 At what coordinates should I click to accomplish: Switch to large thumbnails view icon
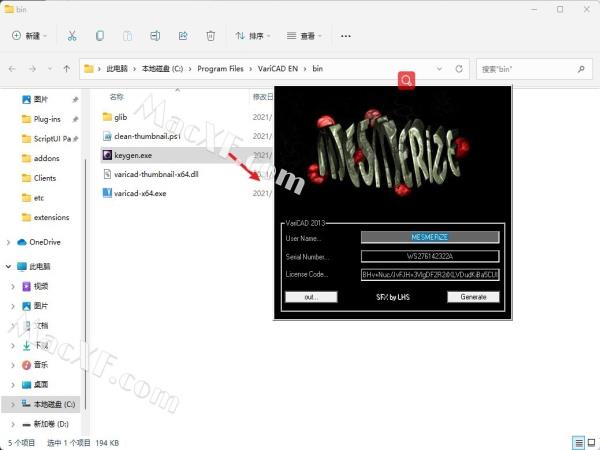[590, 442]
